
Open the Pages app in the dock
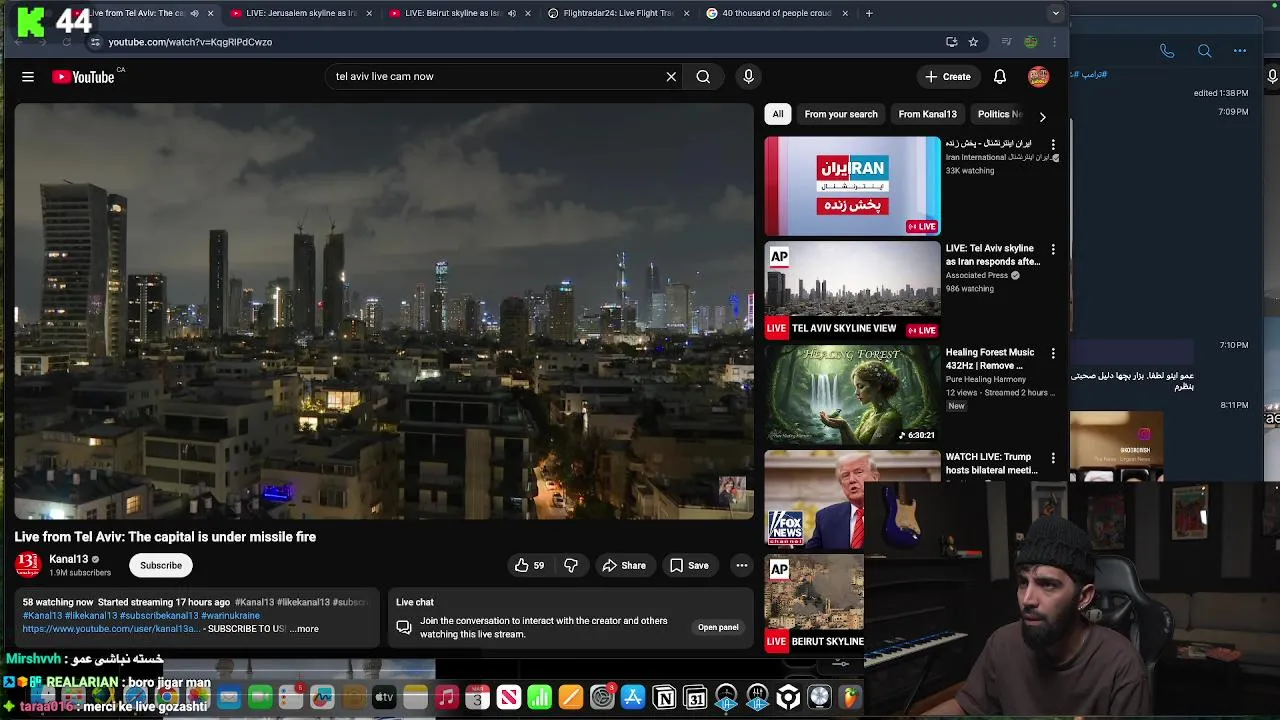coord(571,697)
